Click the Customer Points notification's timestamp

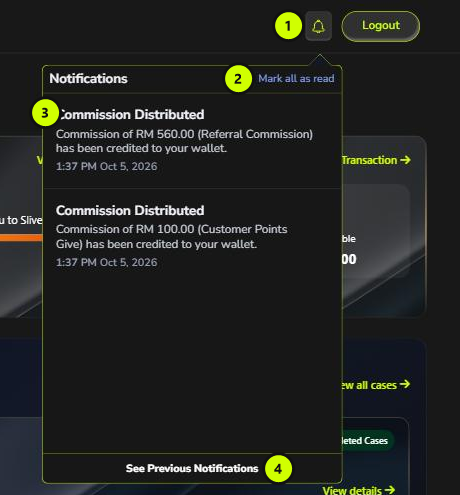tap(106, 262)
